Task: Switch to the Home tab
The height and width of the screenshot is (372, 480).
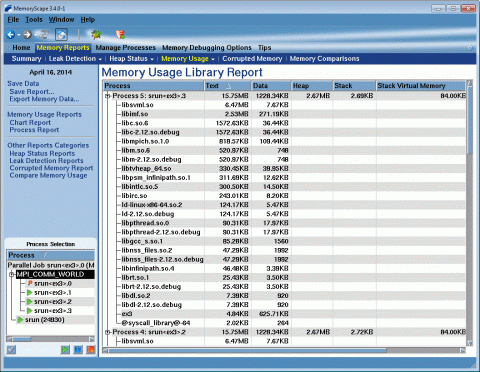Action: point(21,48)
